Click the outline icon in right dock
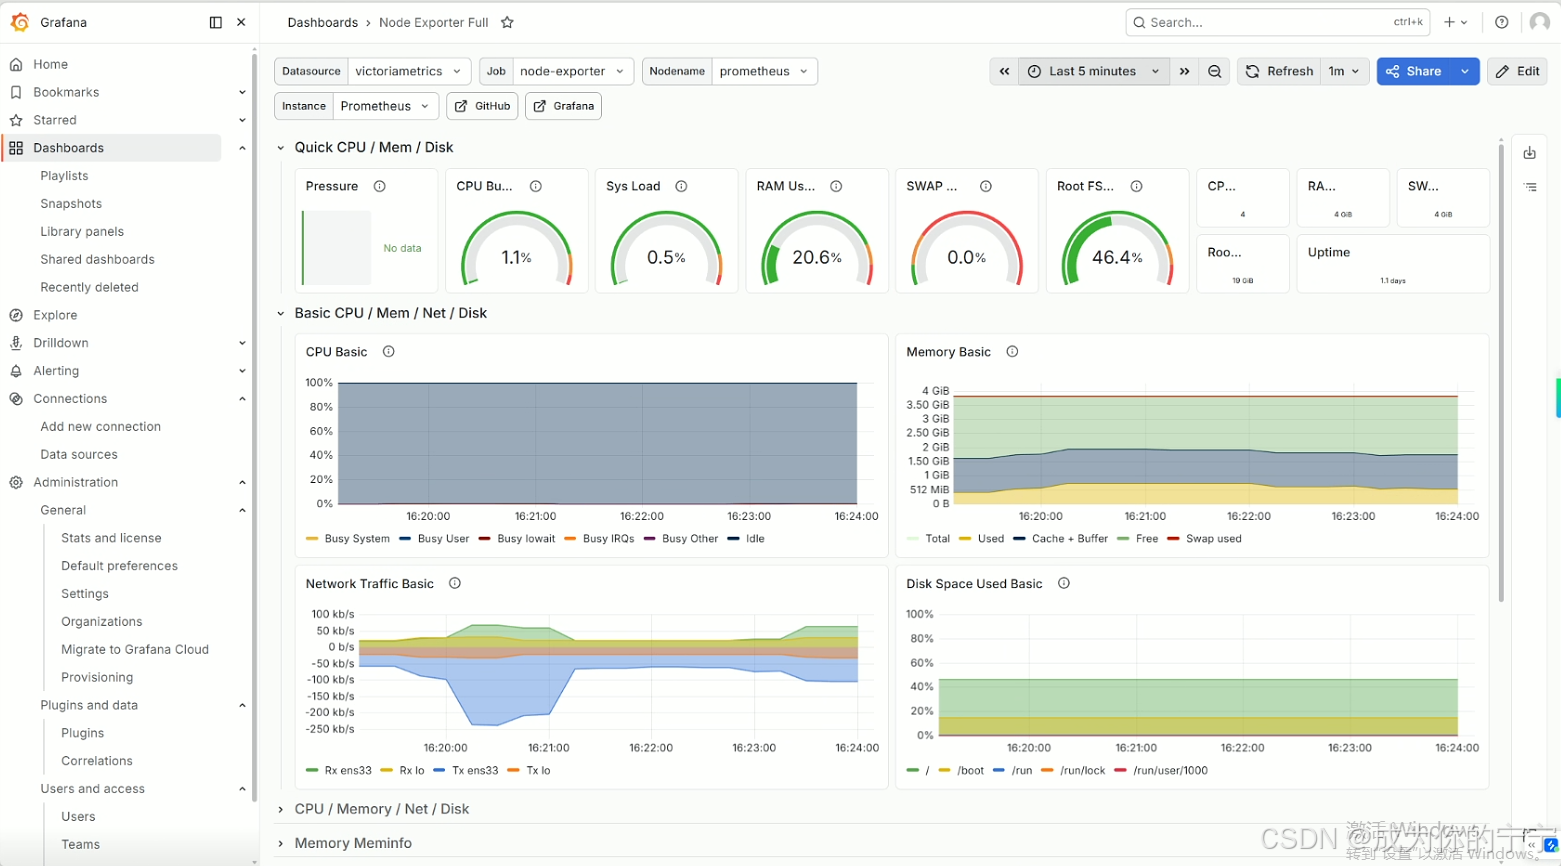This screenshot has height=866, width=1561. click(1530, 187)
